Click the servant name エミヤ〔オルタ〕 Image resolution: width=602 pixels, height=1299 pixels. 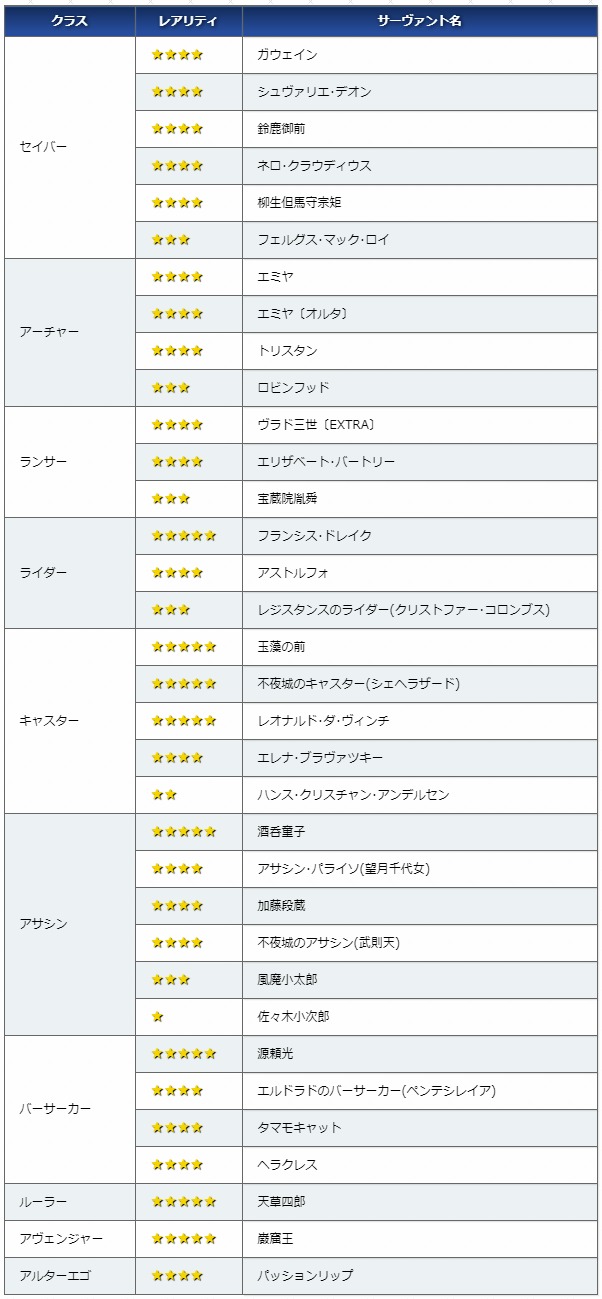click(303, 314)
